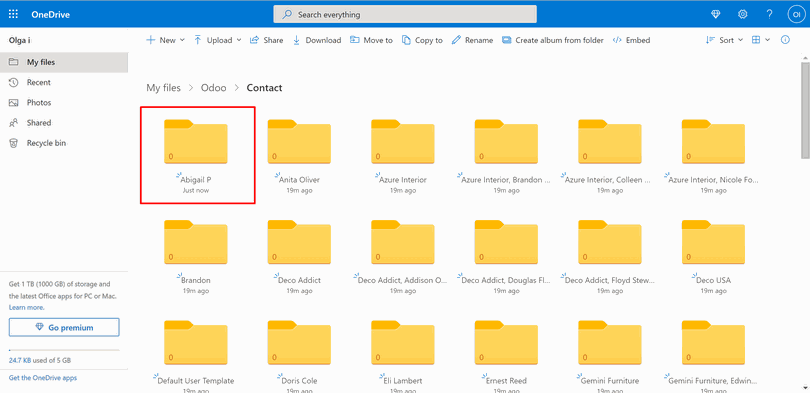Click the vertical scrollbar thumb
Screen dimensions: 810x393
[x=805, y=111]
